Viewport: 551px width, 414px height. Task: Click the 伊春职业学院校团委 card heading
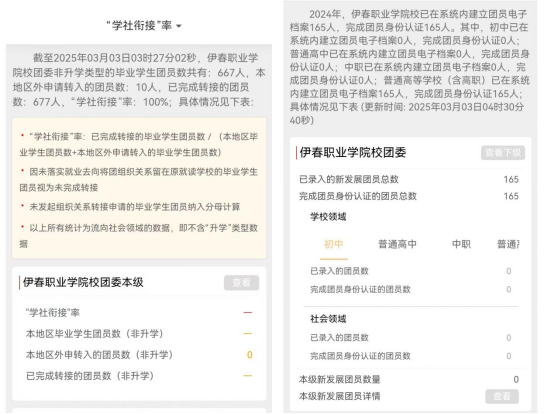353,153
